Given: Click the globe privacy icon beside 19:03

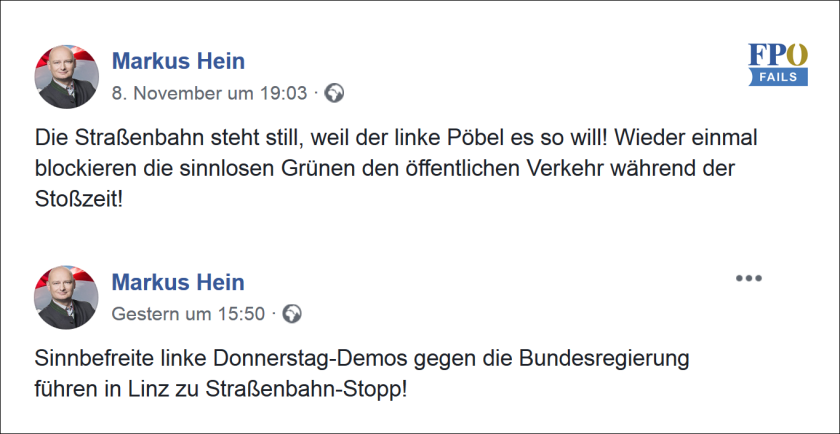Looking at the screenshot, I should pos(334,93).
